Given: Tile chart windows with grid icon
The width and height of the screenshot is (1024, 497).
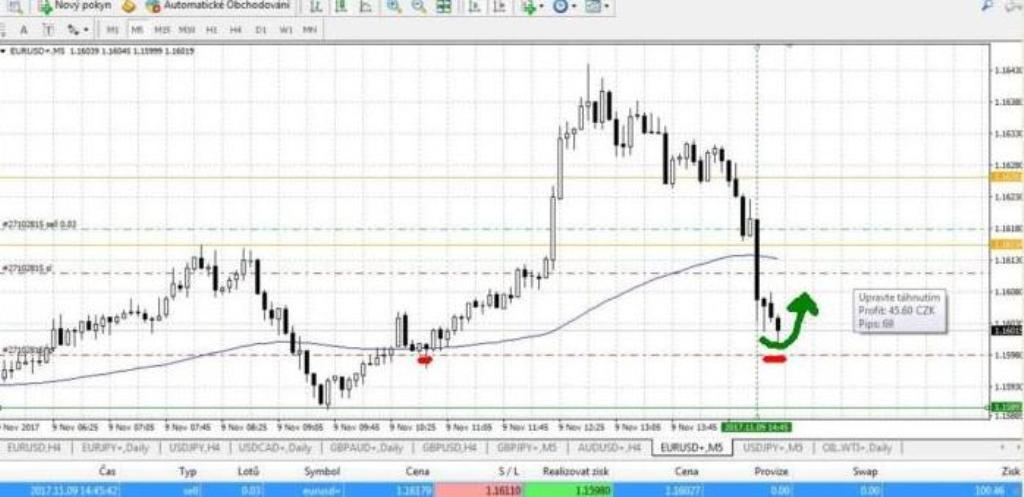Looking at the screenshot, I should pos(443,7).
